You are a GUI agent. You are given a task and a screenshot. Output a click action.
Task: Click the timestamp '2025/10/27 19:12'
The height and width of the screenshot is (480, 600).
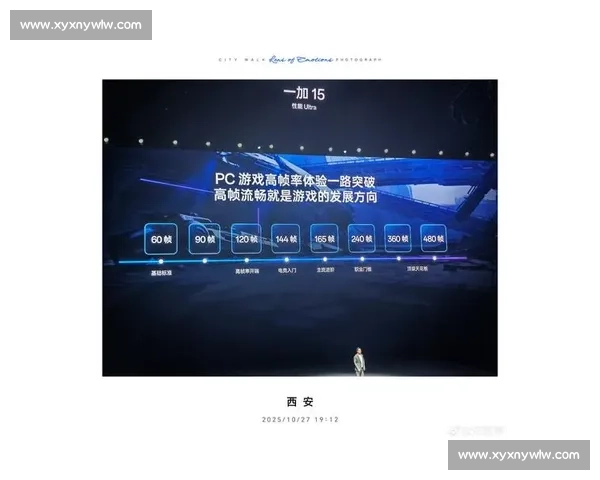tap(300, 420)
